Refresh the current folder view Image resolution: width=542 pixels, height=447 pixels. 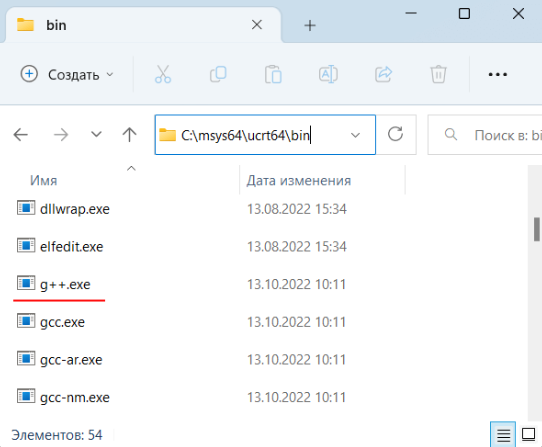[395, 134]
